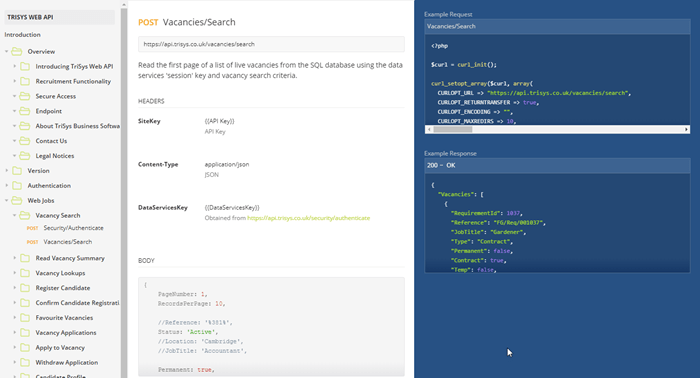The height and width of the screenshot is (378, 700).
Task: Expand the Authentication tree node arrow
Action: pos(6,186)
